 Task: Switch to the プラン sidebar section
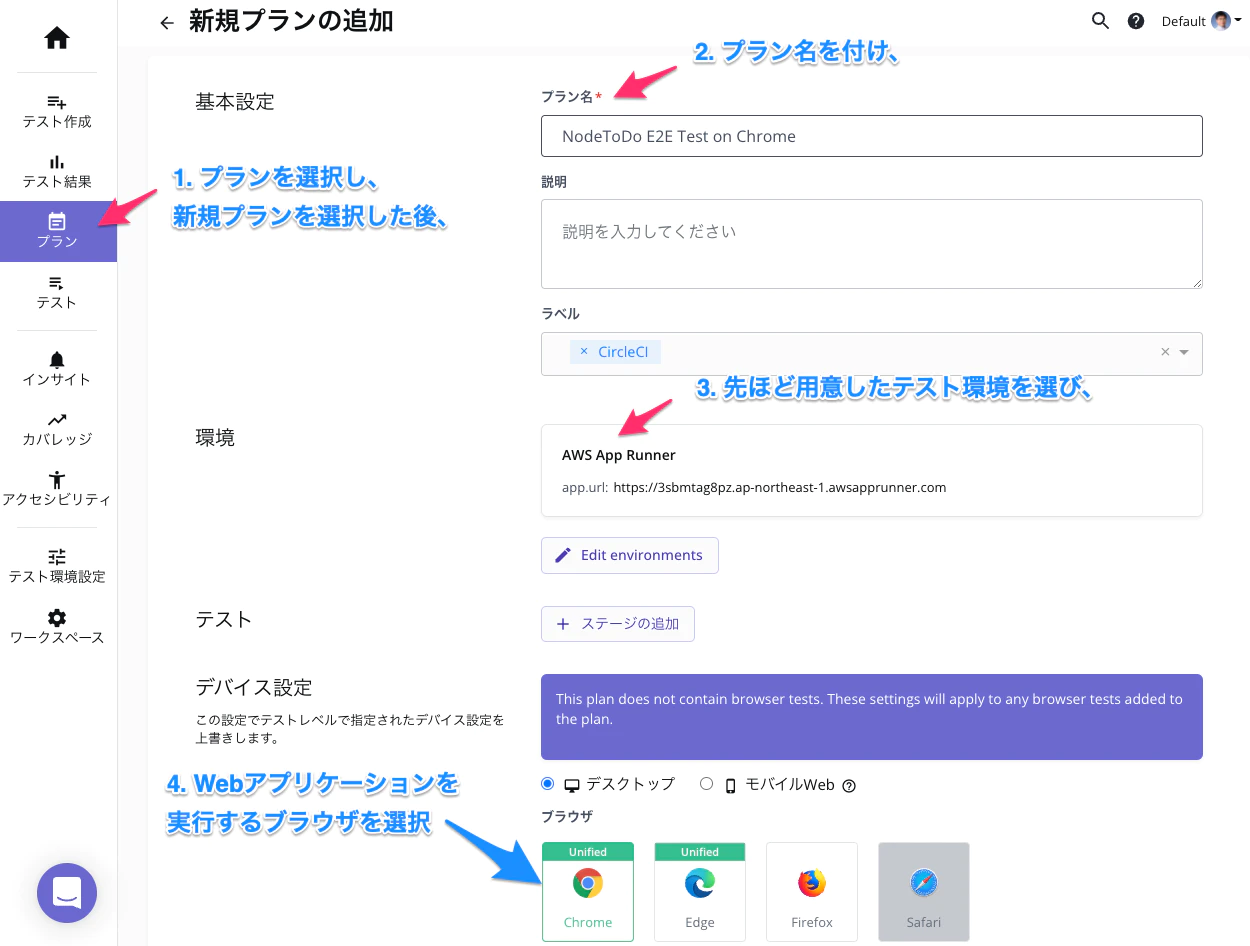coord(57,231)
